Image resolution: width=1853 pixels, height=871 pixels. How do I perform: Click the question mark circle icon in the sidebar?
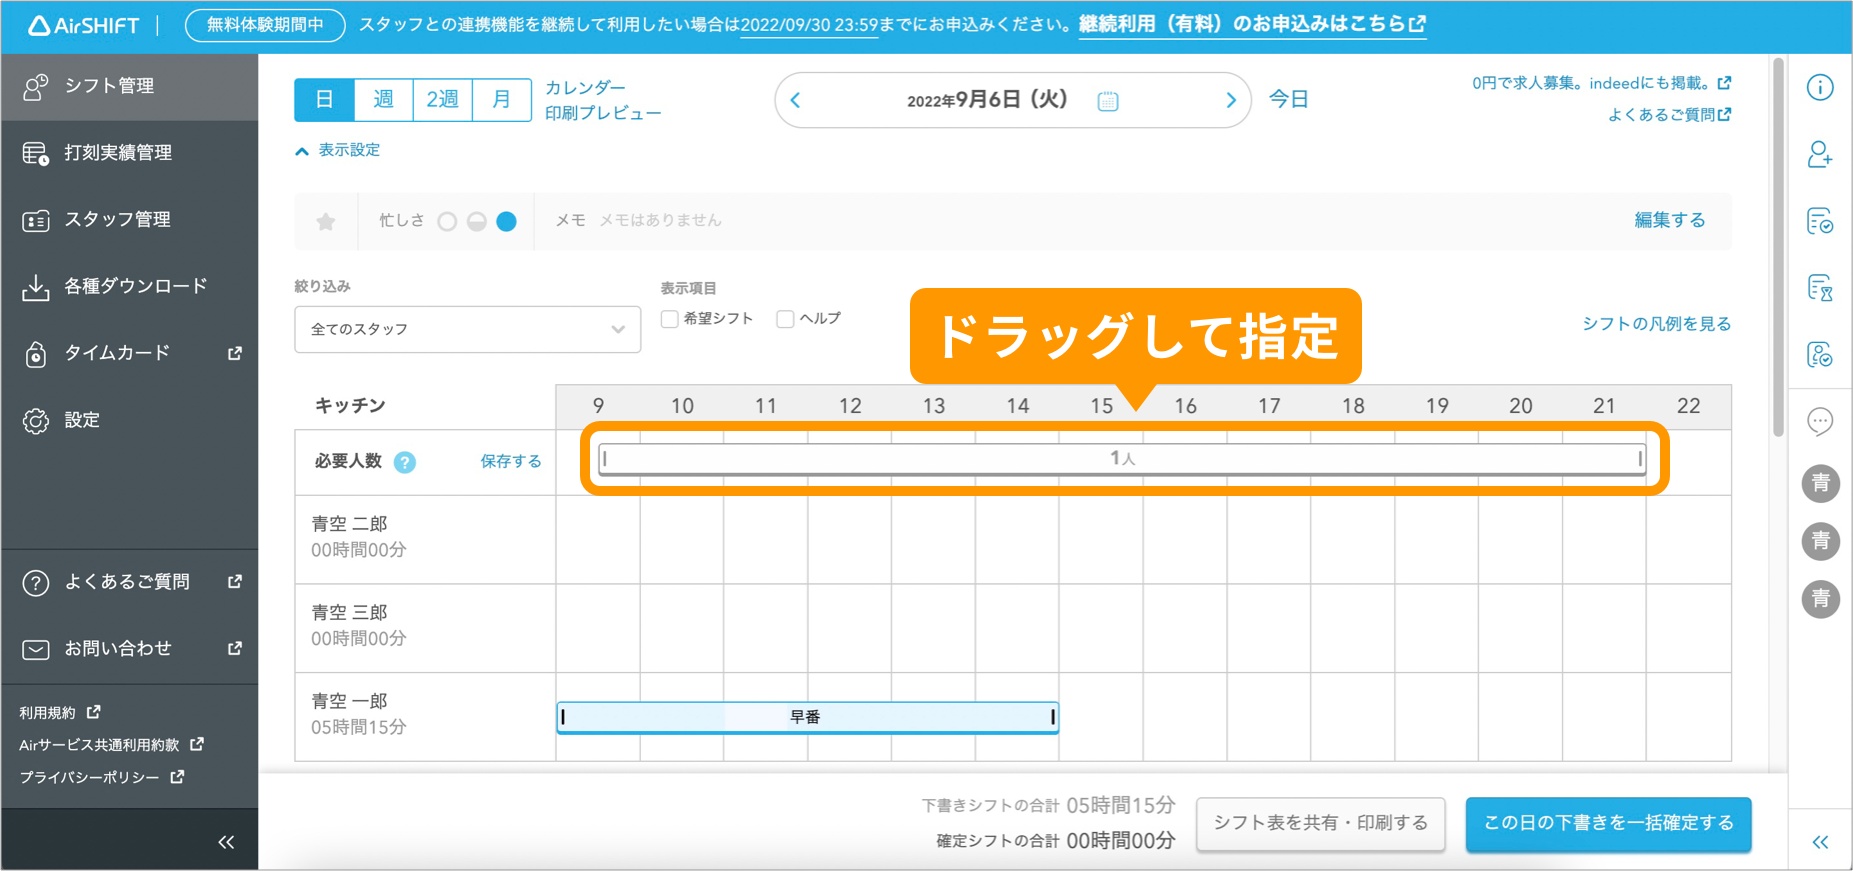pos(36,583)
